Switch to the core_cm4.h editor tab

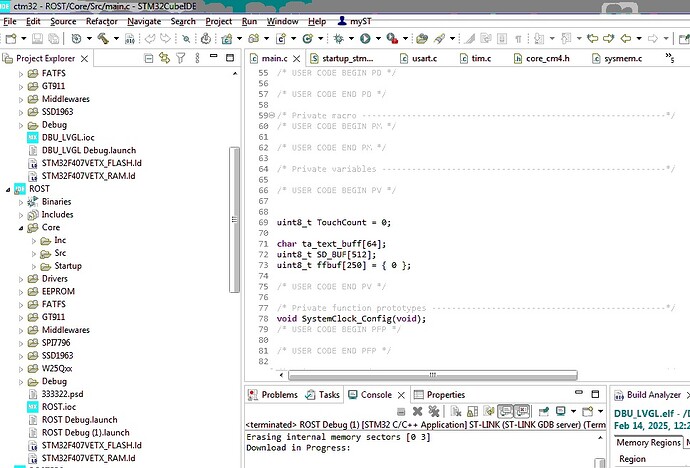(x=541, y=58)
